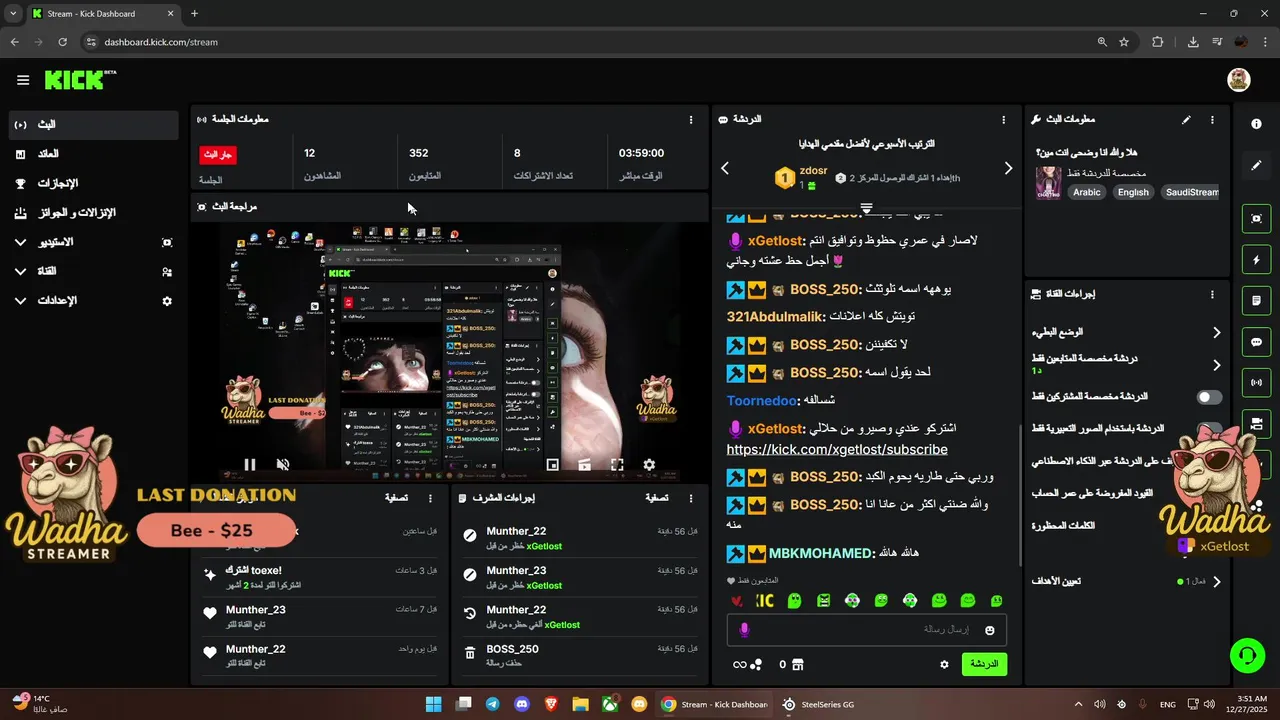
Task: Open chat settings with the gear icon
Action: click(x=944, y=664)
